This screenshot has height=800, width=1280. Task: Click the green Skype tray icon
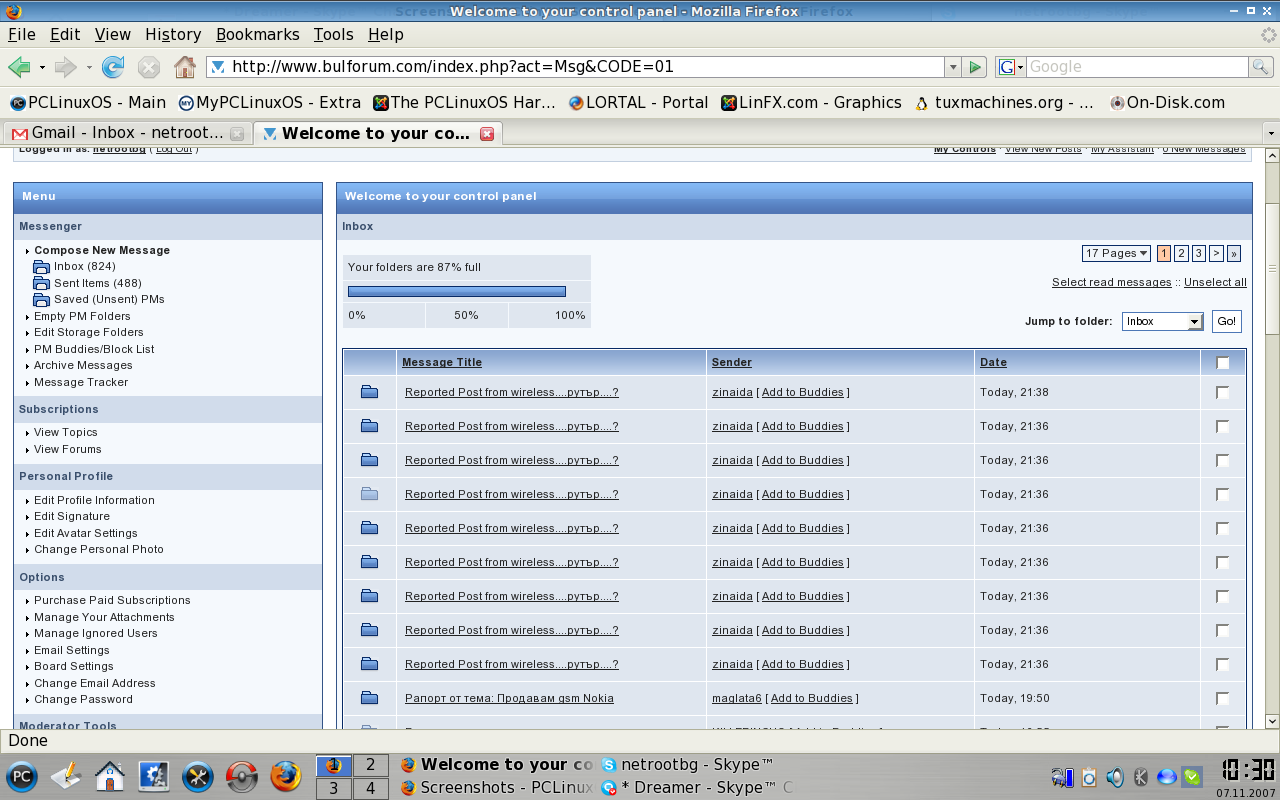pyautogui.click(x=1192, y=777)
